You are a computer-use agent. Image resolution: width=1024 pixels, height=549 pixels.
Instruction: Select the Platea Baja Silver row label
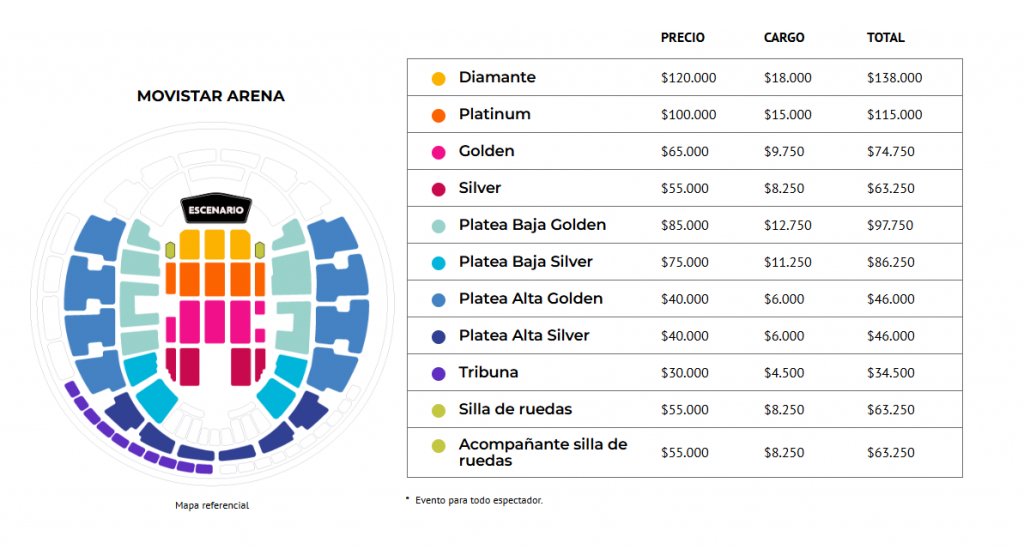coord(526,261)
